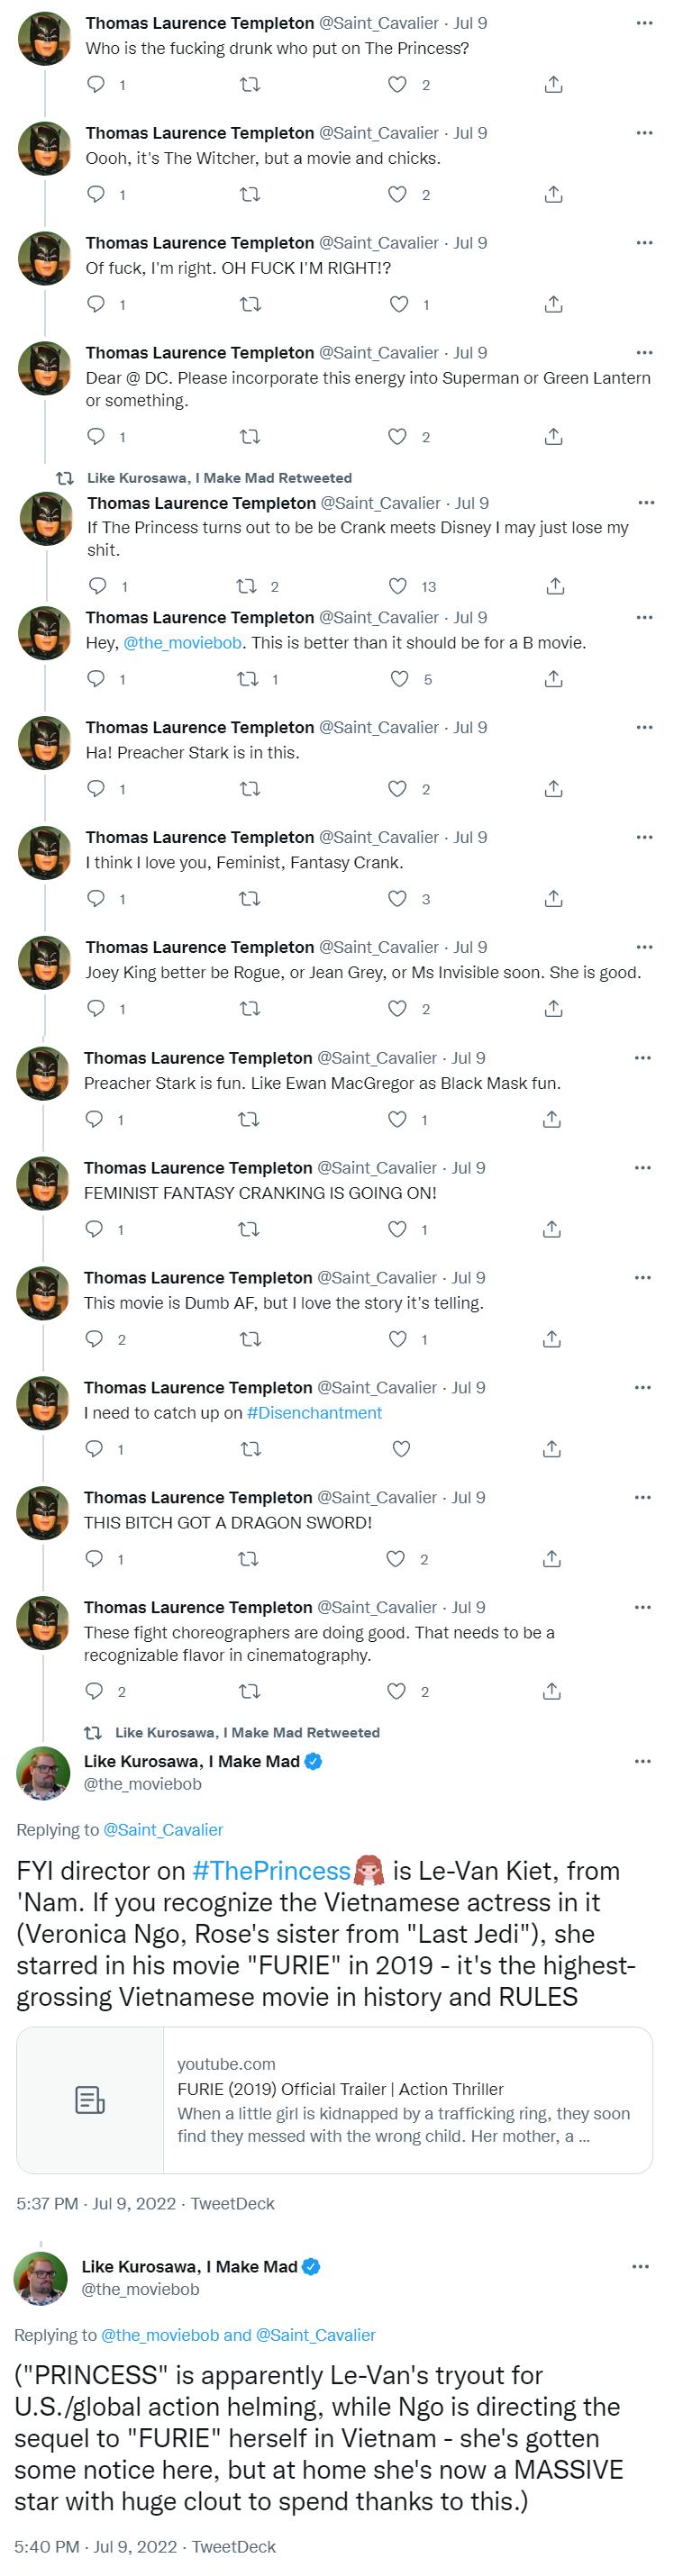This screenshot has width=674, height=2576.
Task: Open the #Disenchantment hashtag
Action: tap(314, 1413)
